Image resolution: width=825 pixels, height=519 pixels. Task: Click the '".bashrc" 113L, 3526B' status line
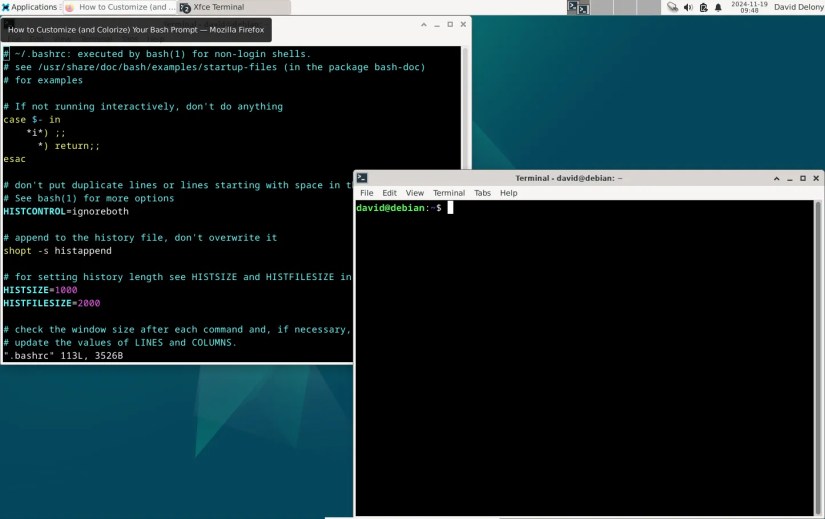click(63, 356)
